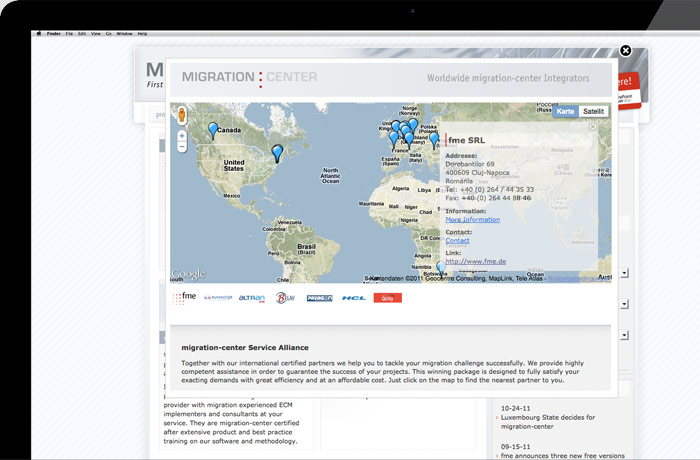This screenshot has width=700, height=460.
Task: Open the Contact link for fme SRL
Action: point(457,240)
